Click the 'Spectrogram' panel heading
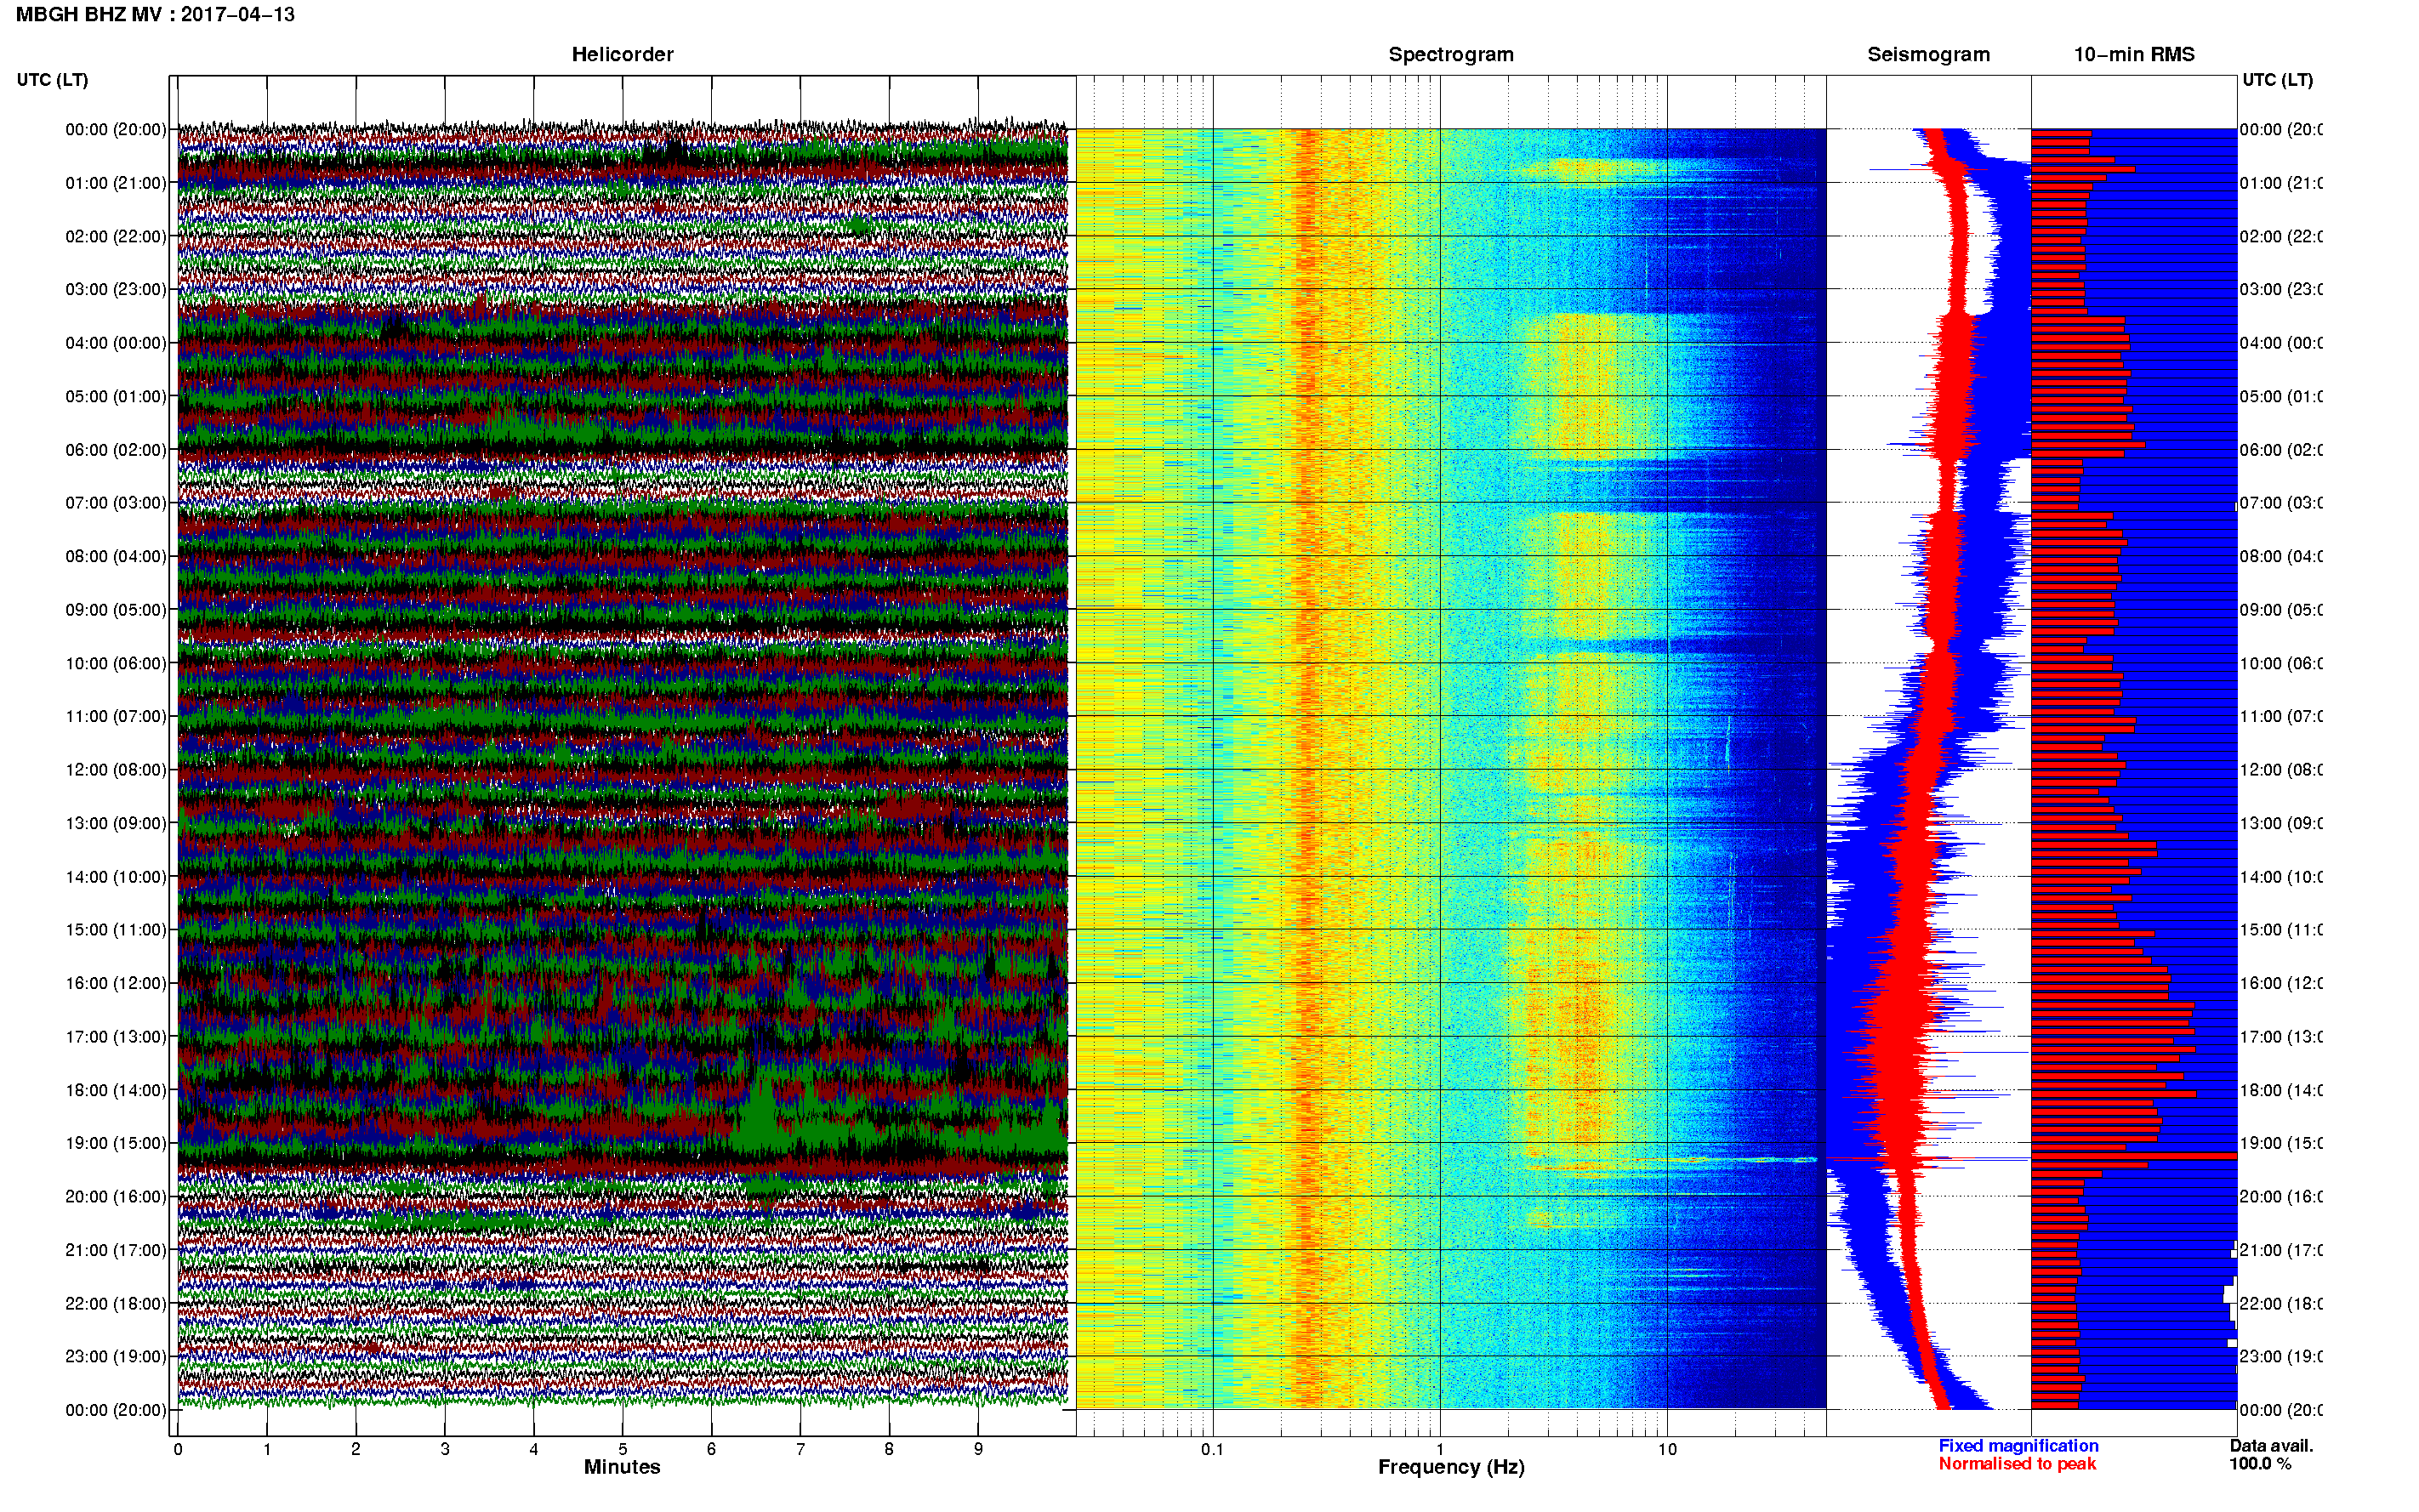2419x1512 pixels. tap(1451, 55)
